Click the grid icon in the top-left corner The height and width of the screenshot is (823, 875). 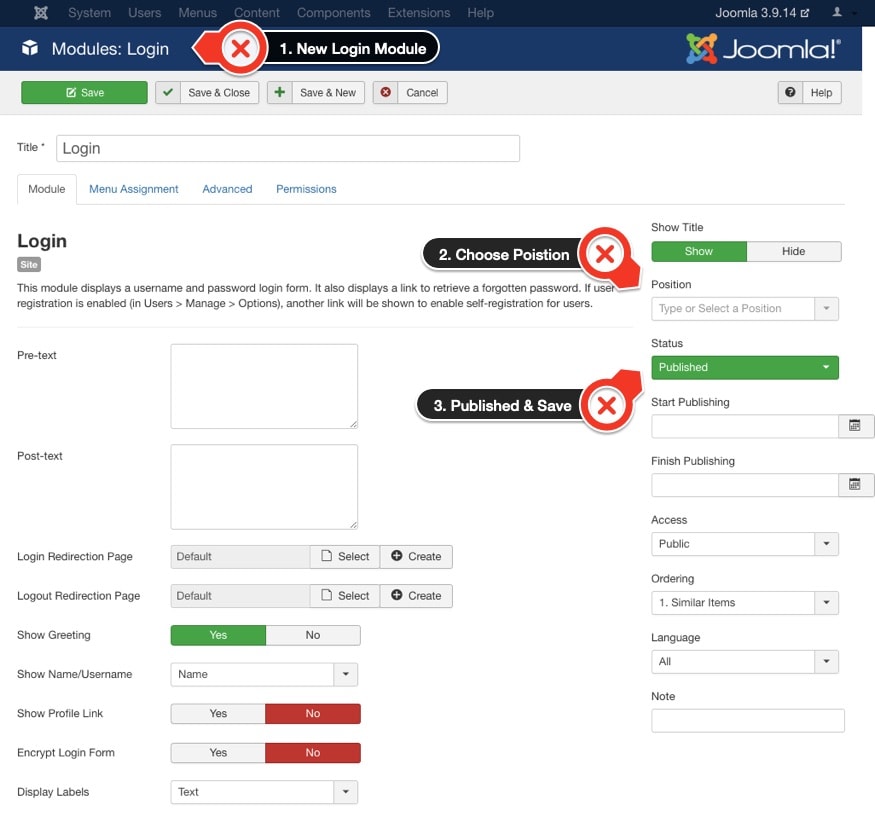(40, 13)
